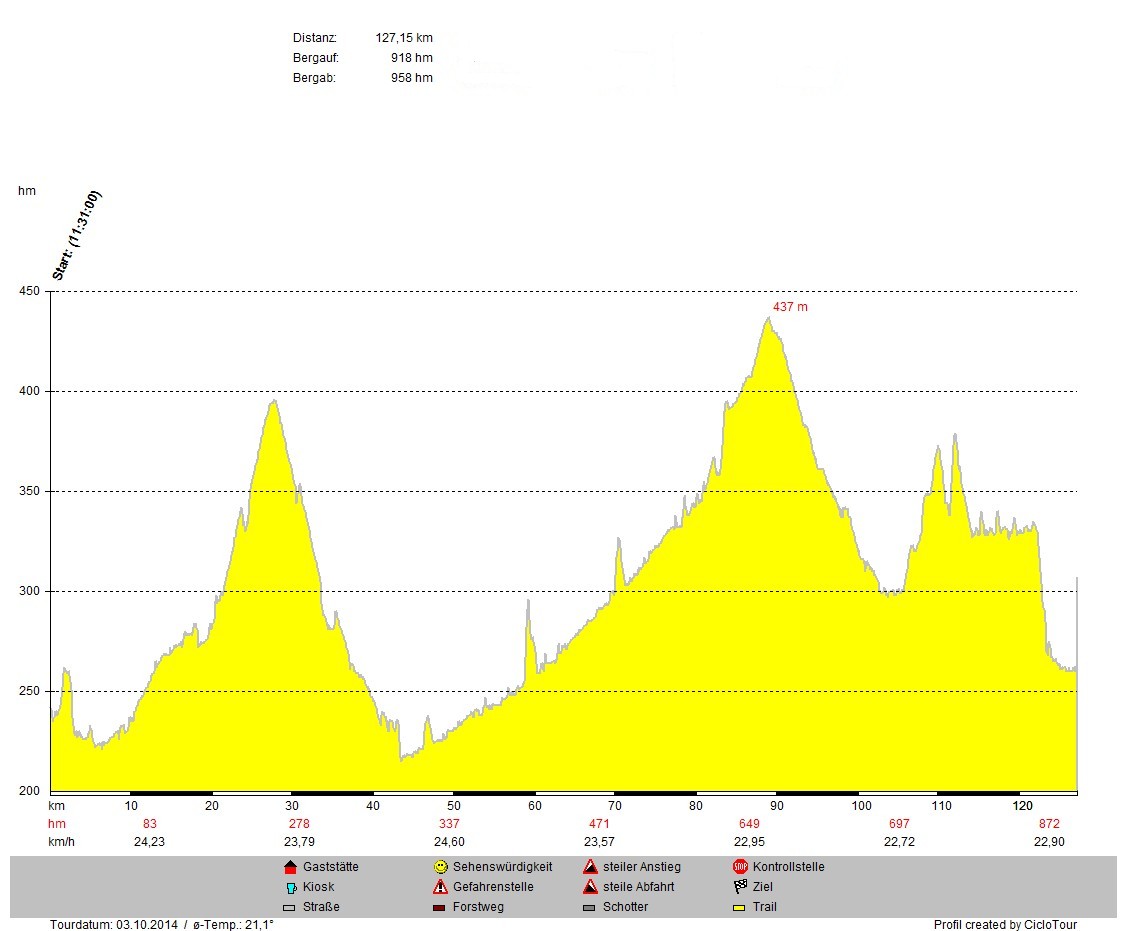Click the Gaststätte house icon in legend

(290, 867)
